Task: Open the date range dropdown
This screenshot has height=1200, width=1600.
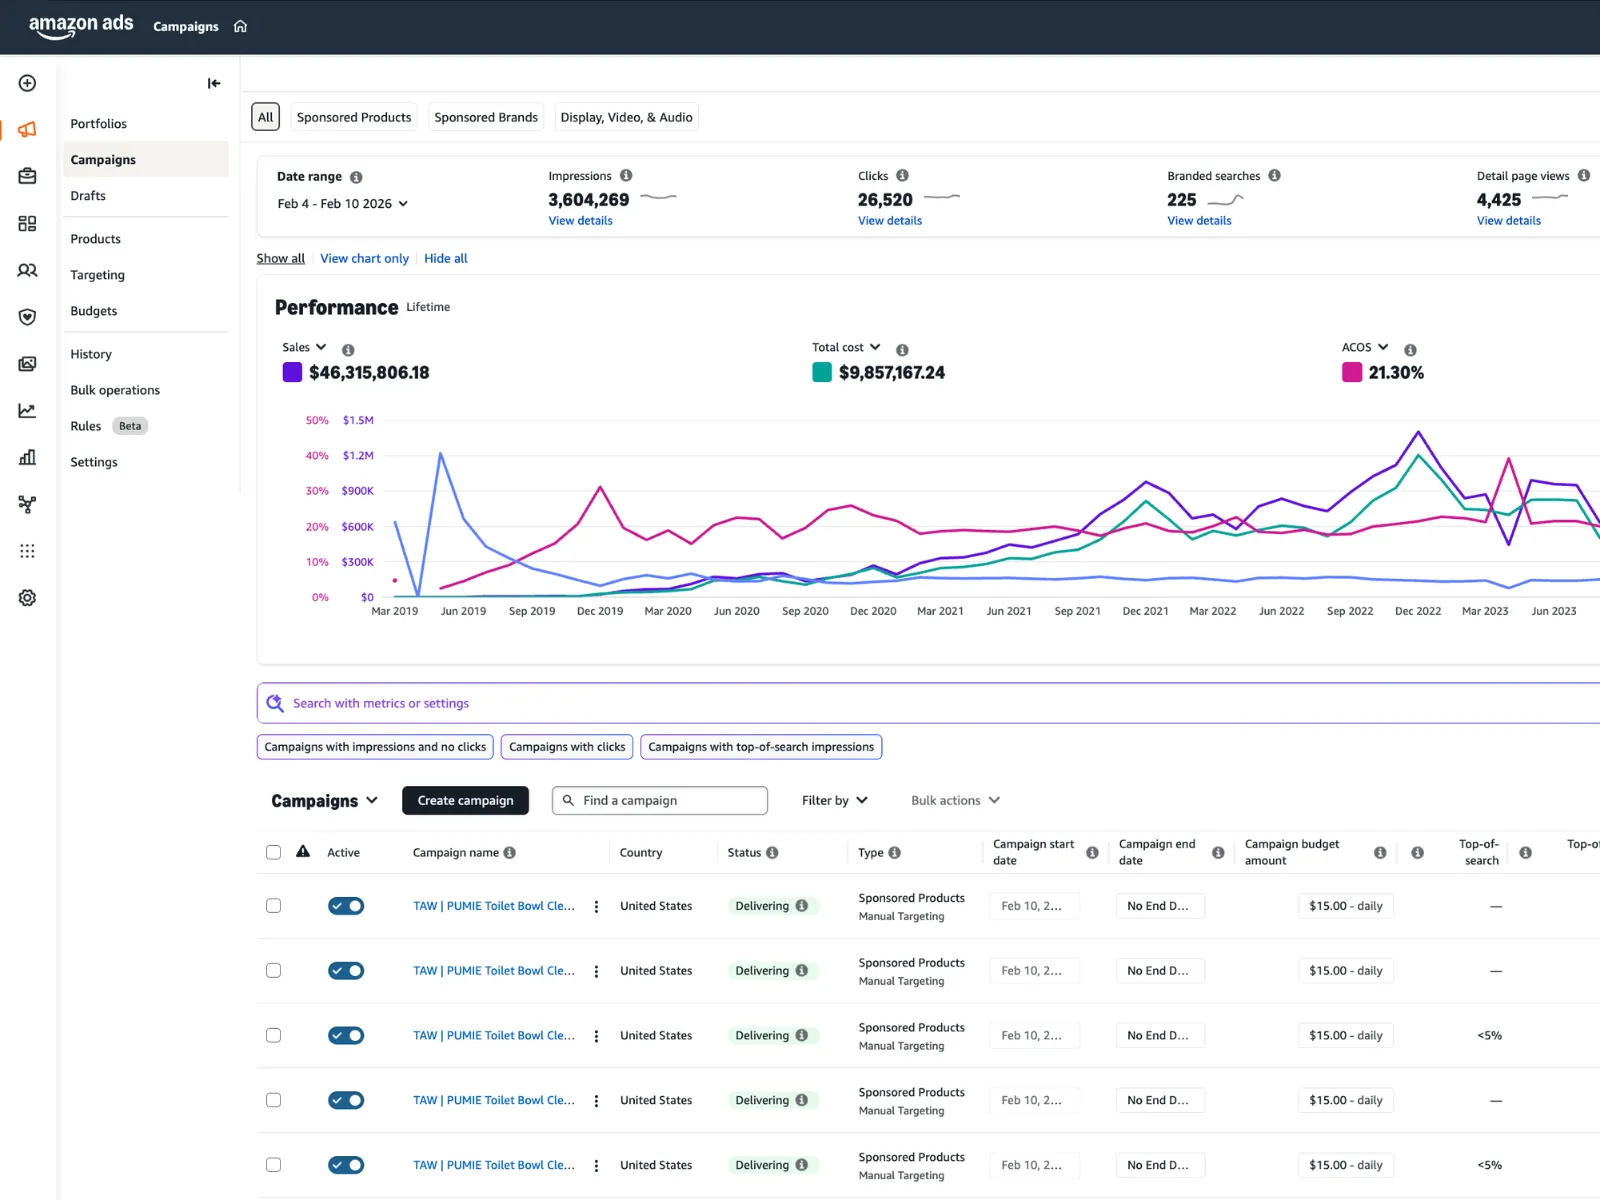Action: click(x=343, y=204)
